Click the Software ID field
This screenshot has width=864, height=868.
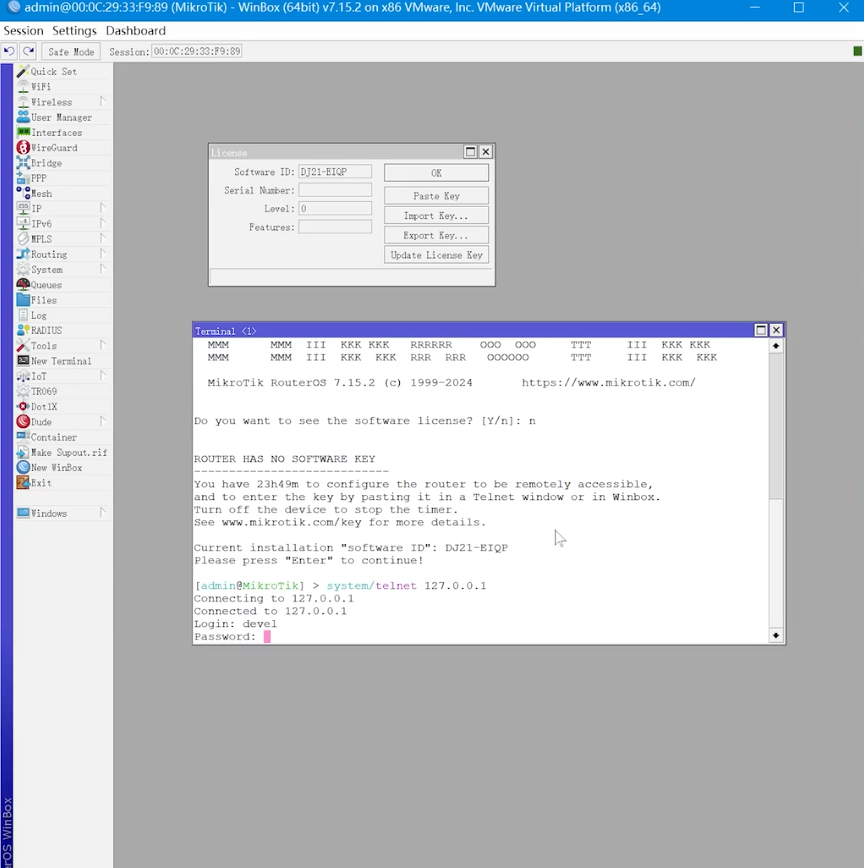click(x=335, y=172)
